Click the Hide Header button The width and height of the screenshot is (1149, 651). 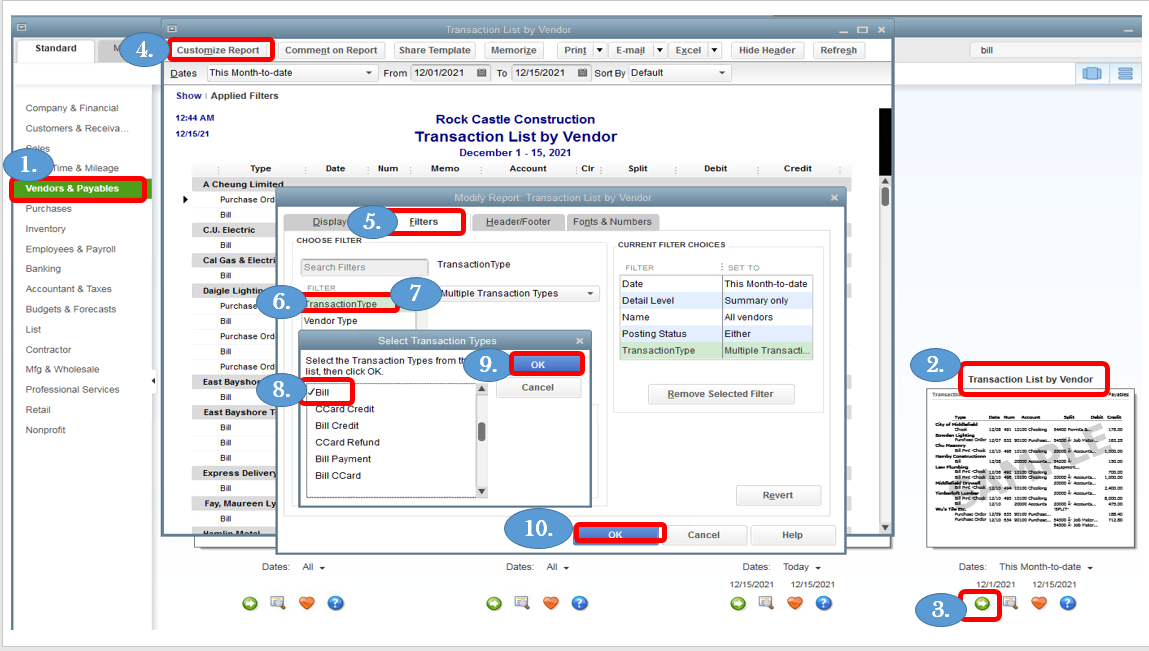[x=766, y=50]
